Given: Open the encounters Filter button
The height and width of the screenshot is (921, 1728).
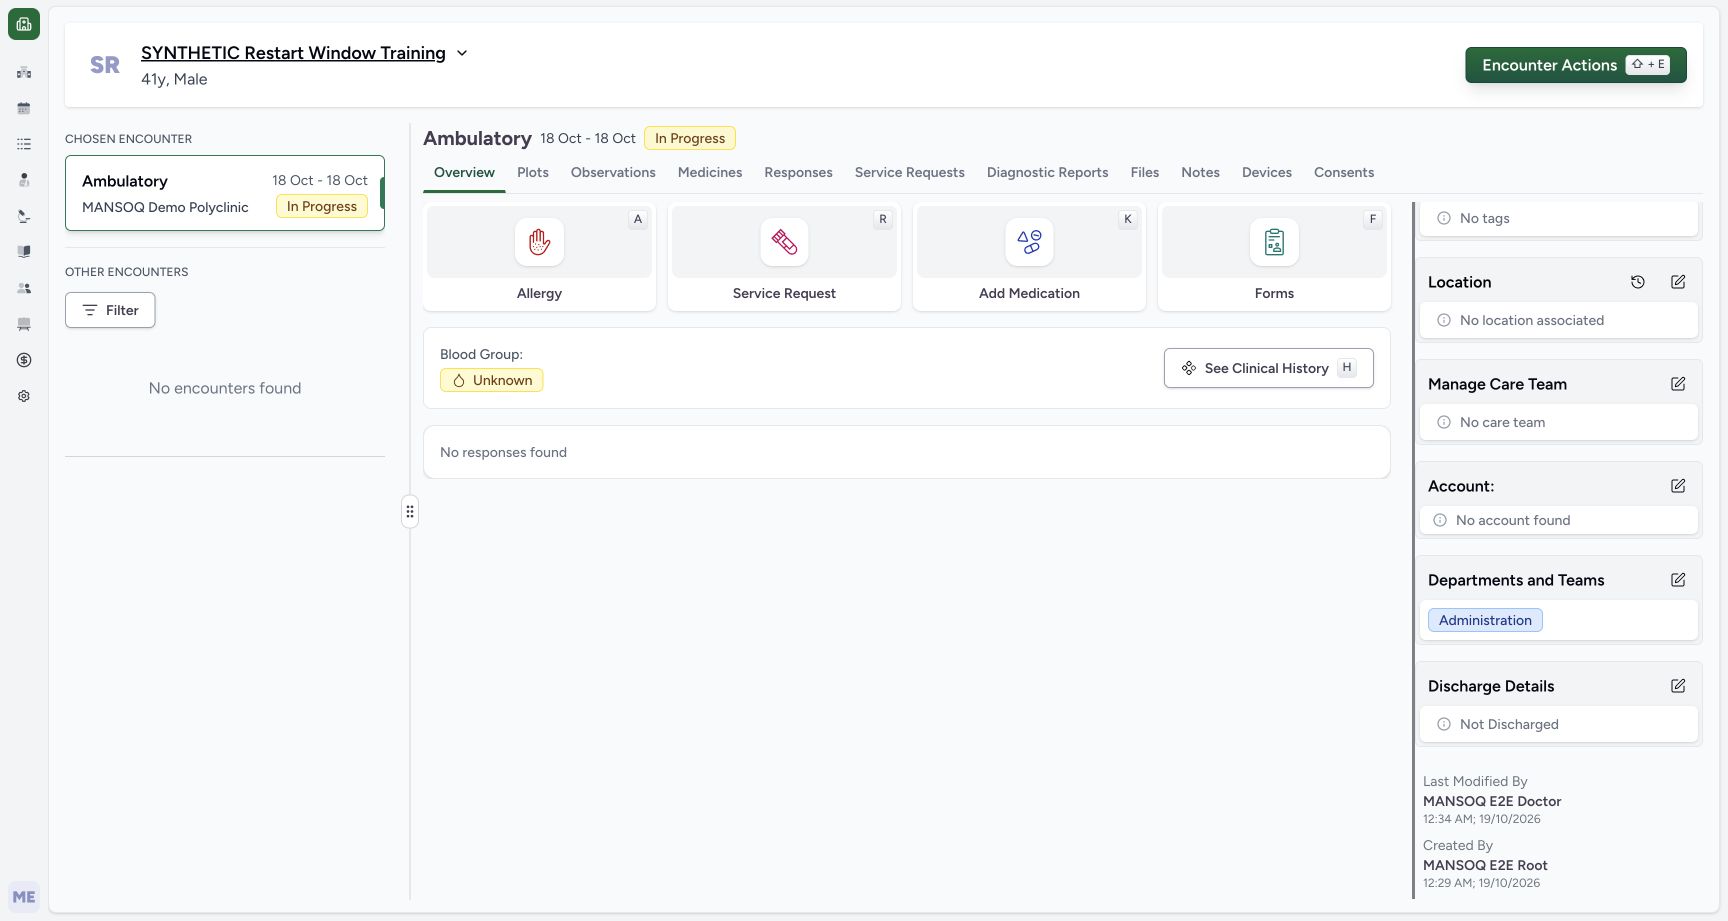Looking at the screenshot, I should 110,310.
